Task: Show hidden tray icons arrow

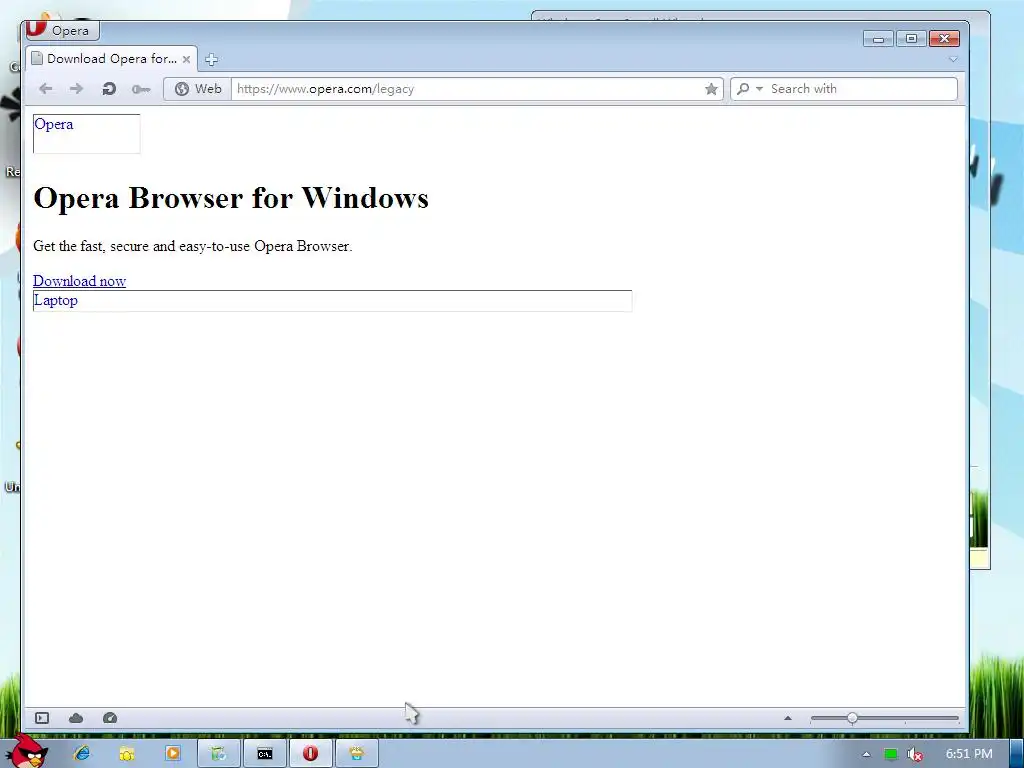Action: click(866, 754)
